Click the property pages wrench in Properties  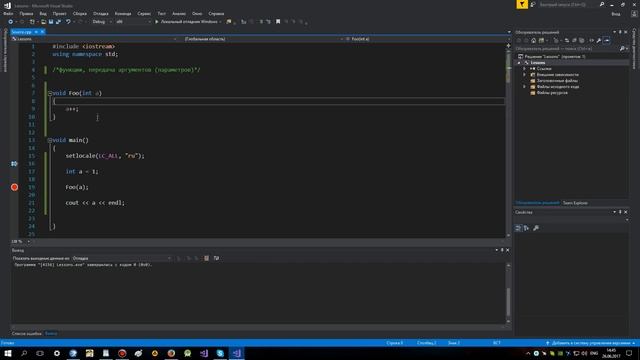click(536, 228)
